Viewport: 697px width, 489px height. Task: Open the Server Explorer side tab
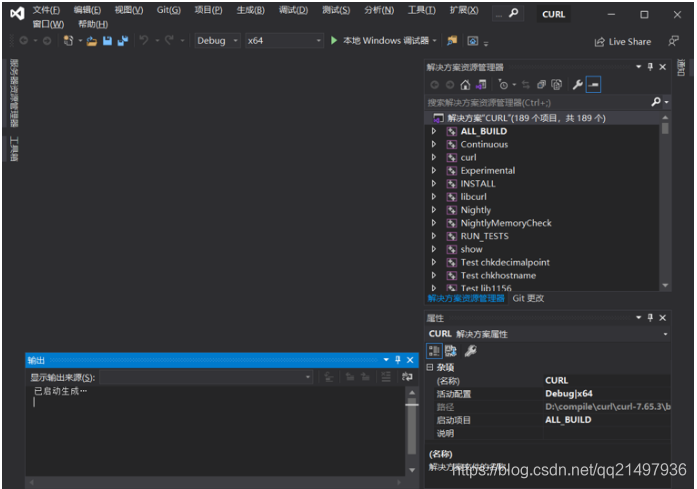coord(14,92)
